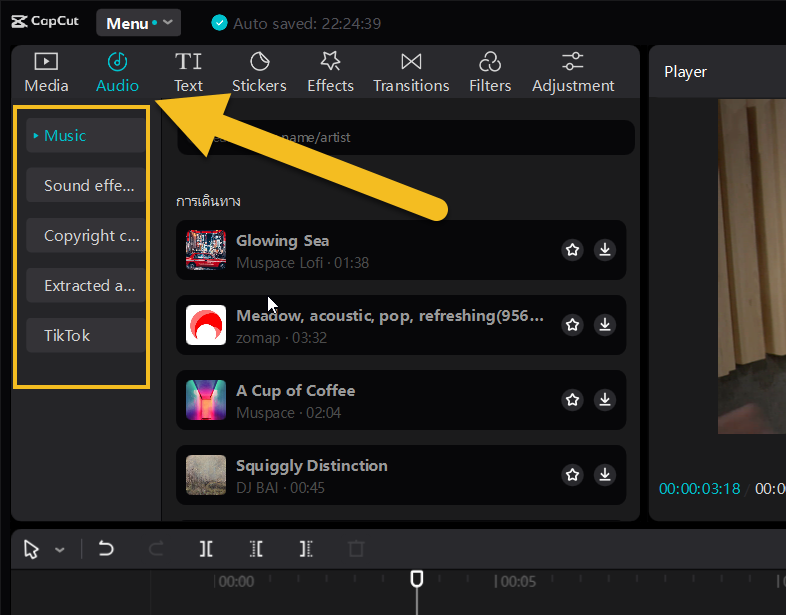Download the Glowing Sea track

(x=605, y=250)
